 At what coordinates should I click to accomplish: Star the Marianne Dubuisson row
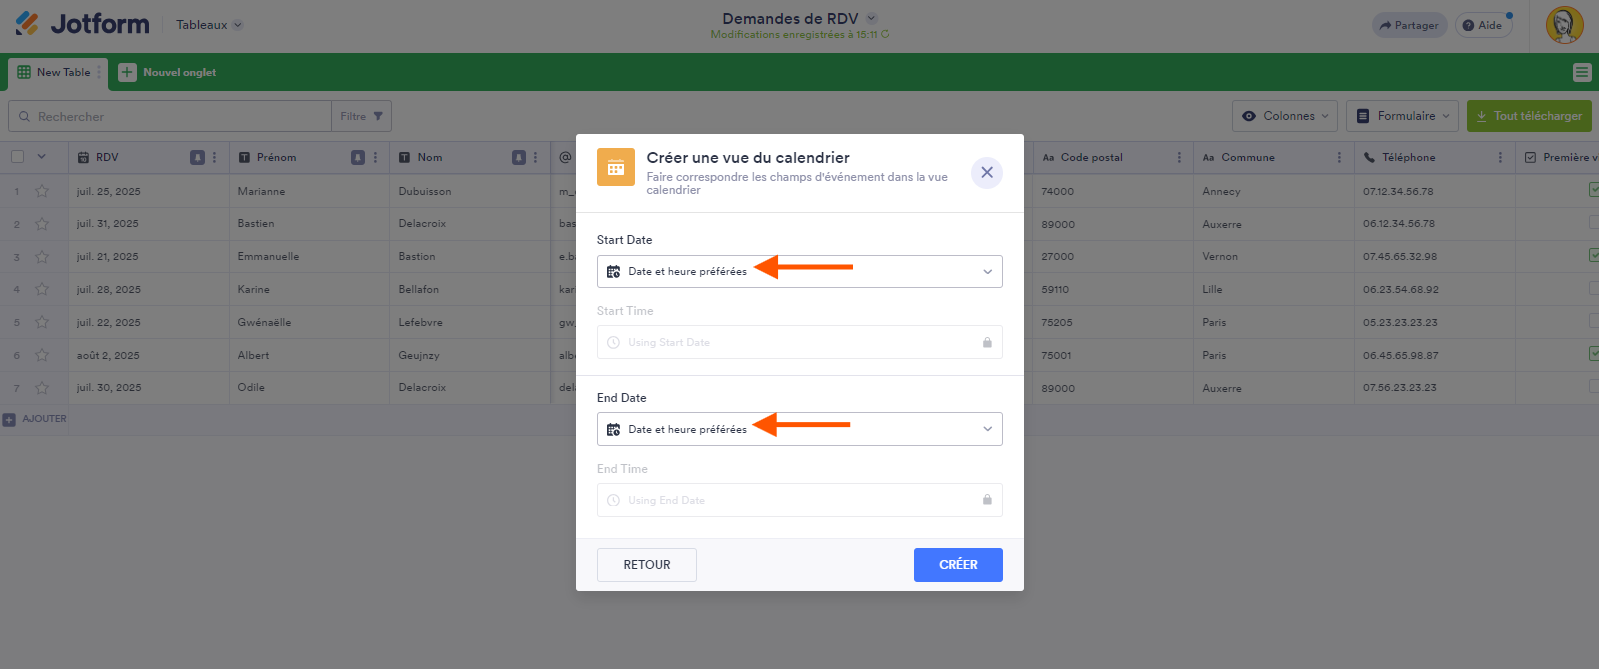pyautogui.click(x=42, y=191)
